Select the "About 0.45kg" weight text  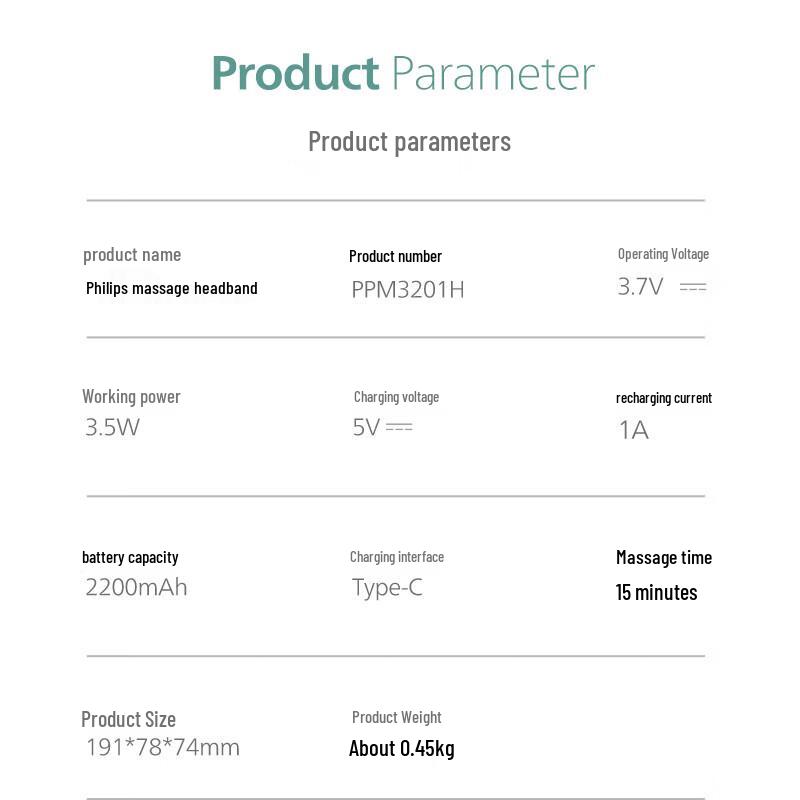click(x=402, y=748)
